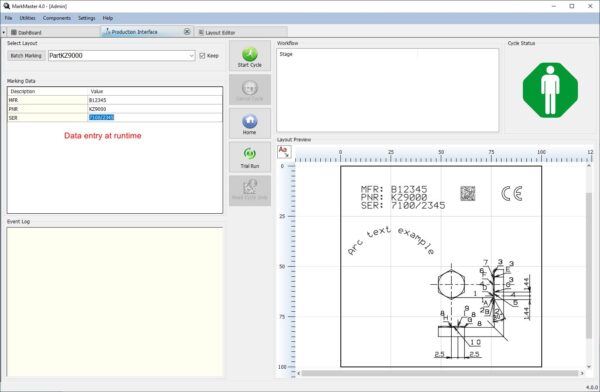Open the Components menu

coord(57,18)
